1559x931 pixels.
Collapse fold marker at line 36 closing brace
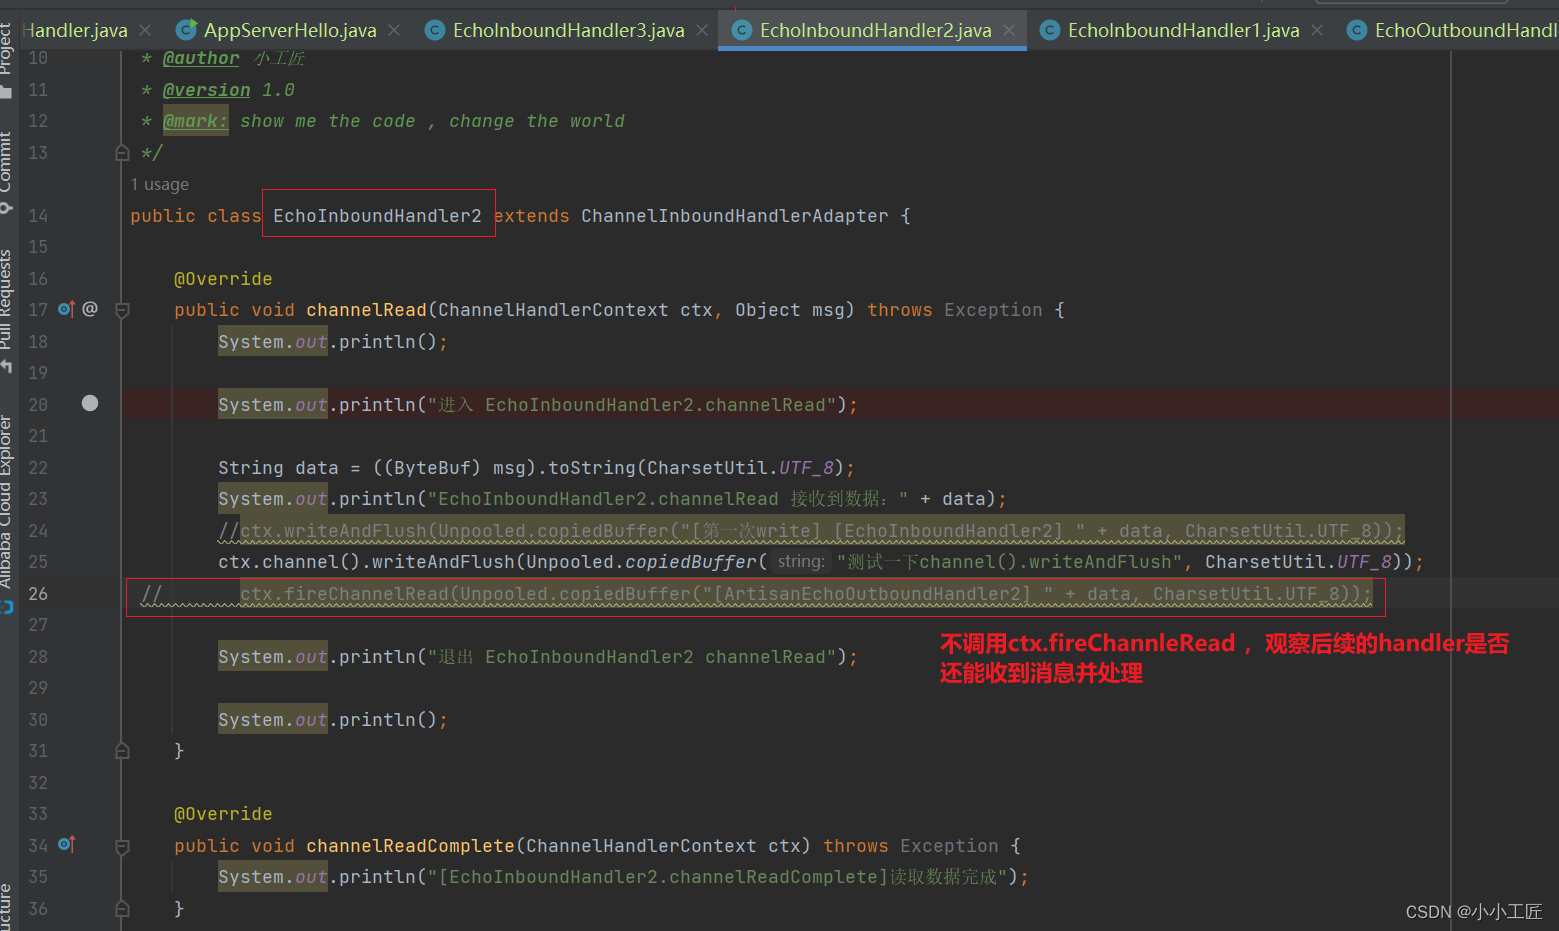coord(122,909)
